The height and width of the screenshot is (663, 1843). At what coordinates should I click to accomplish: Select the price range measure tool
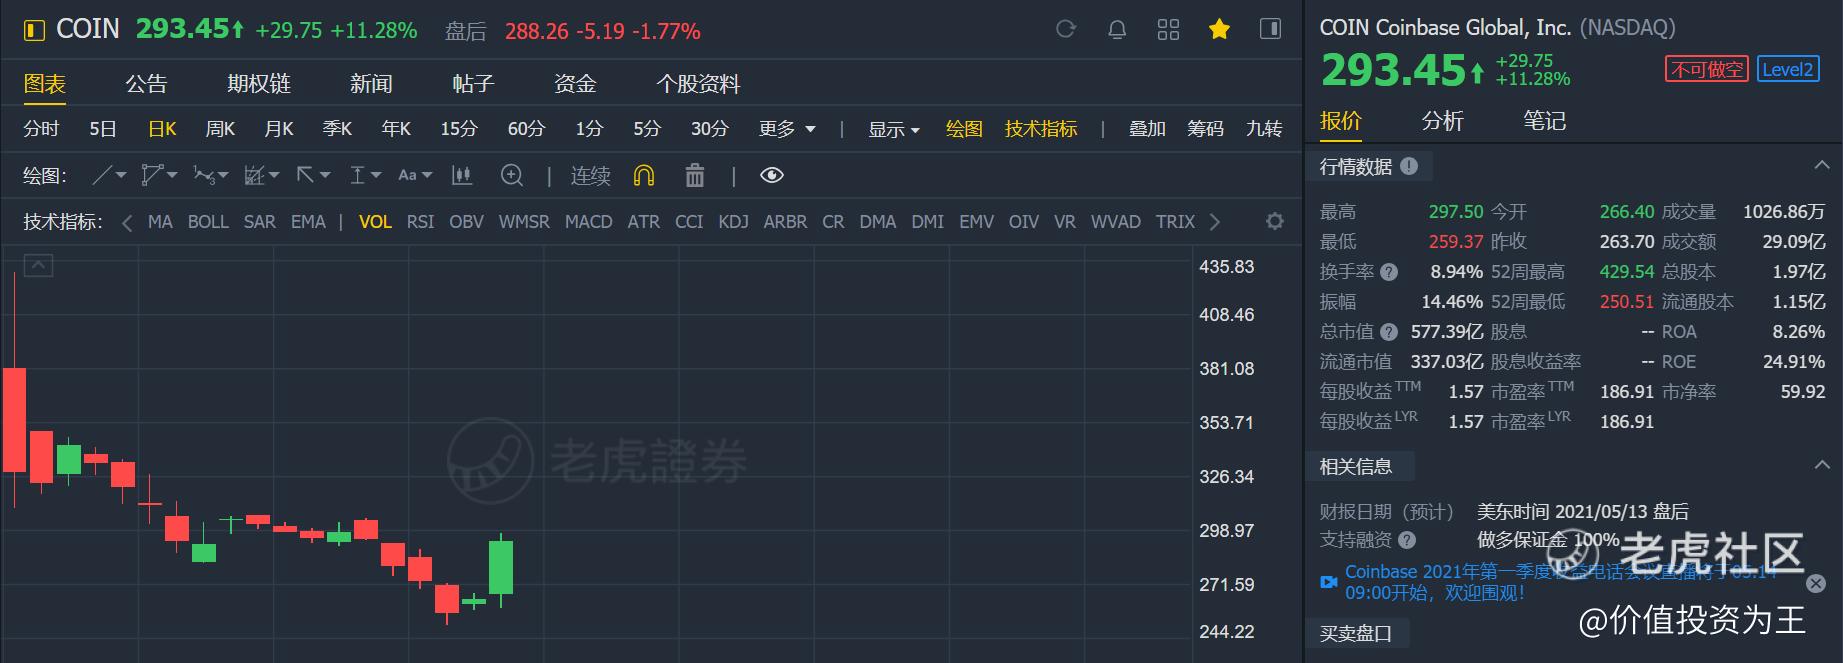(x=357, y=176)
